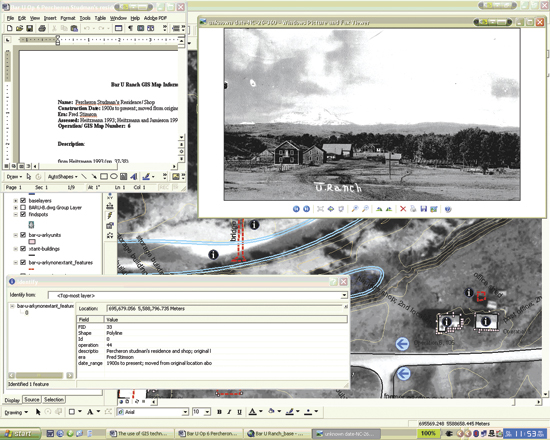
Task: Open the font size 10 dropdown
Action: click(x=207, y=412)
